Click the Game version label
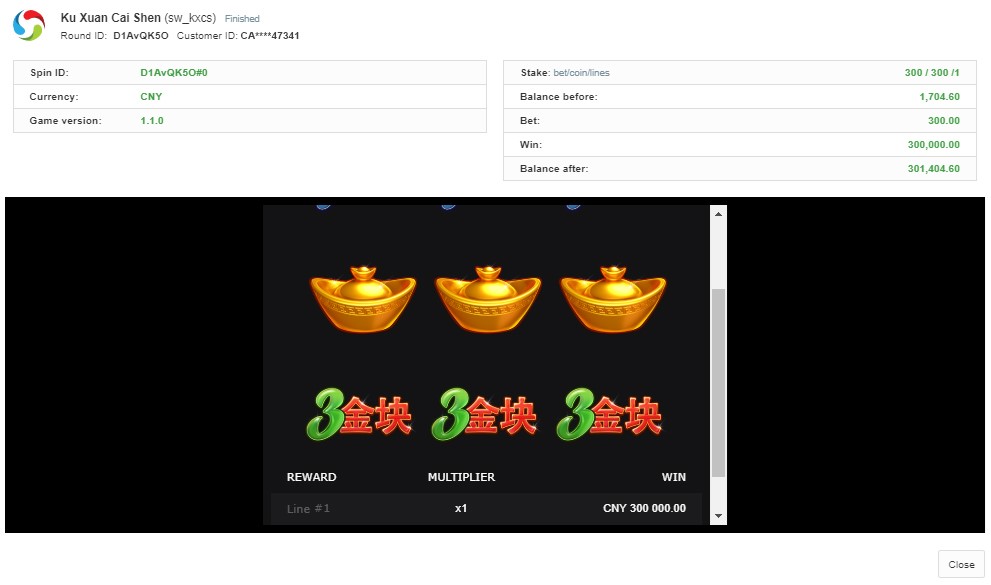The image size is (991, 585). 65,121
